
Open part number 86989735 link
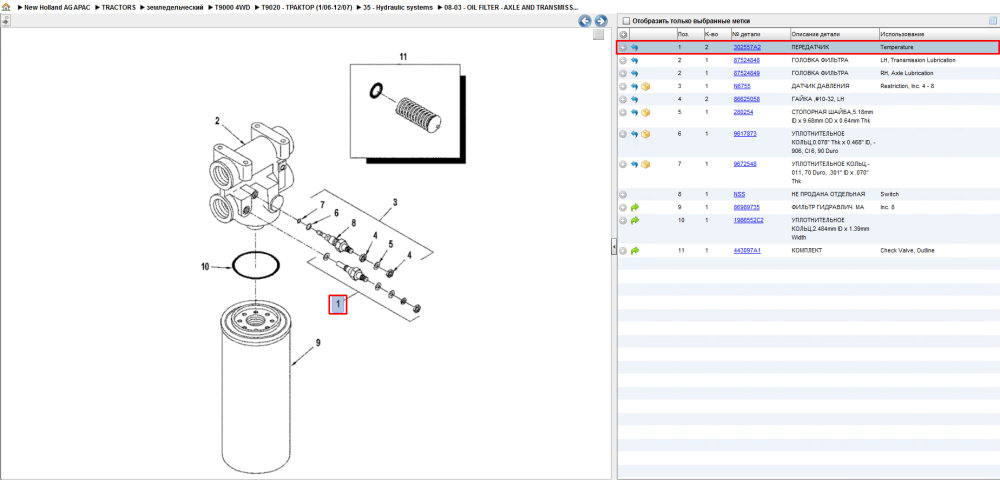pos(746,207)
